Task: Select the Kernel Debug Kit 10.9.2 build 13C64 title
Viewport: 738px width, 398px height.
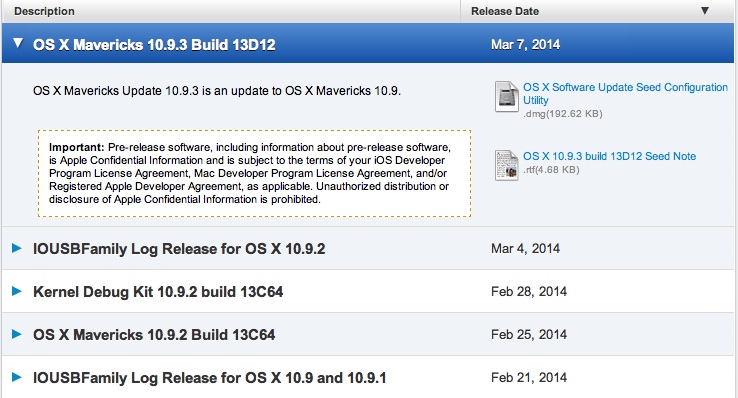Action: pyautogui.click(x=158, y=292)
